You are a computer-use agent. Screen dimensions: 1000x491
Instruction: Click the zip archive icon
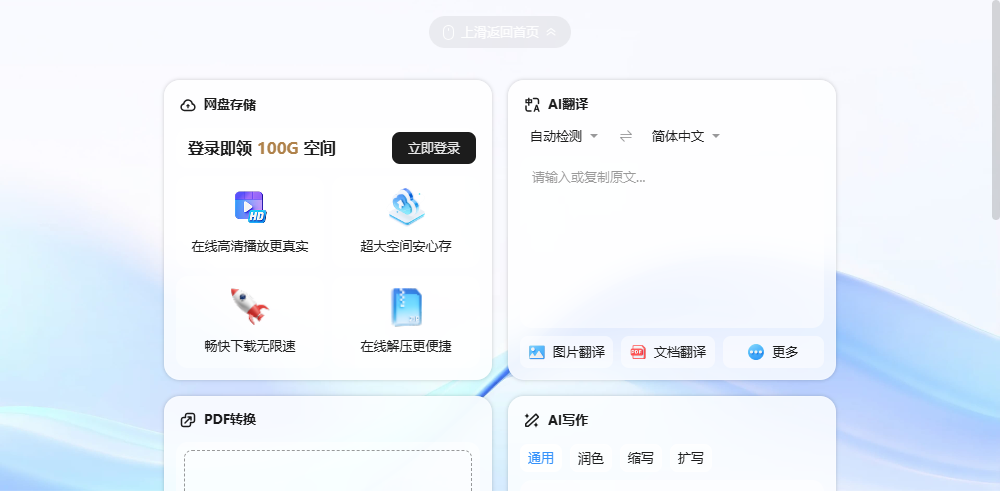click(406, 307)
